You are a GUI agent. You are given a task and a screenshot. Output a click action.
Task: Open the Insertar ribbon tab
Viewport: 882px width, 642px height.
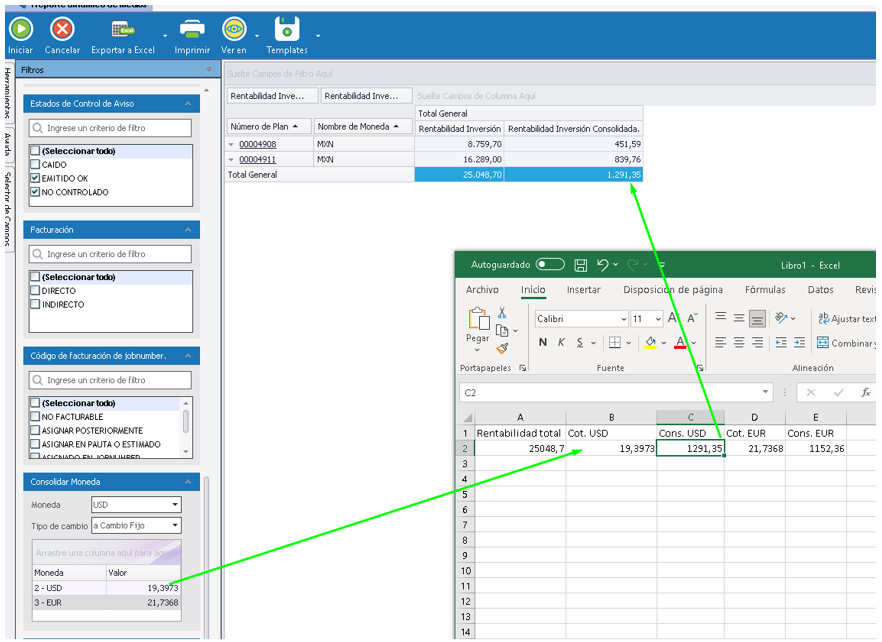(583, 290)
